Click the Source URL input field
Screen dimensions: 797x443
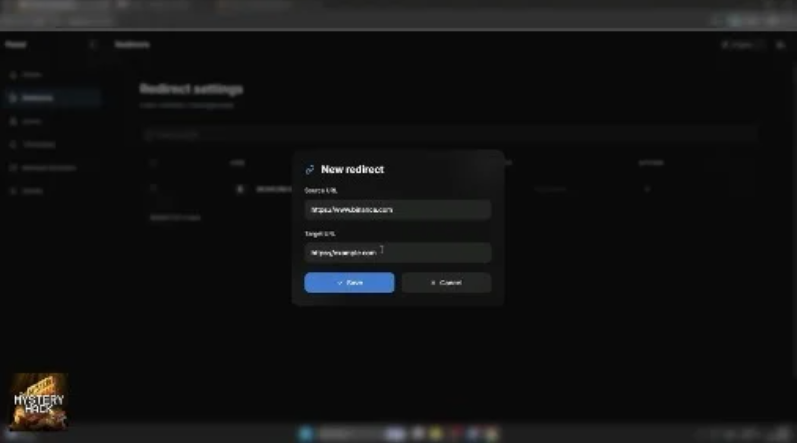coord(397,209)
